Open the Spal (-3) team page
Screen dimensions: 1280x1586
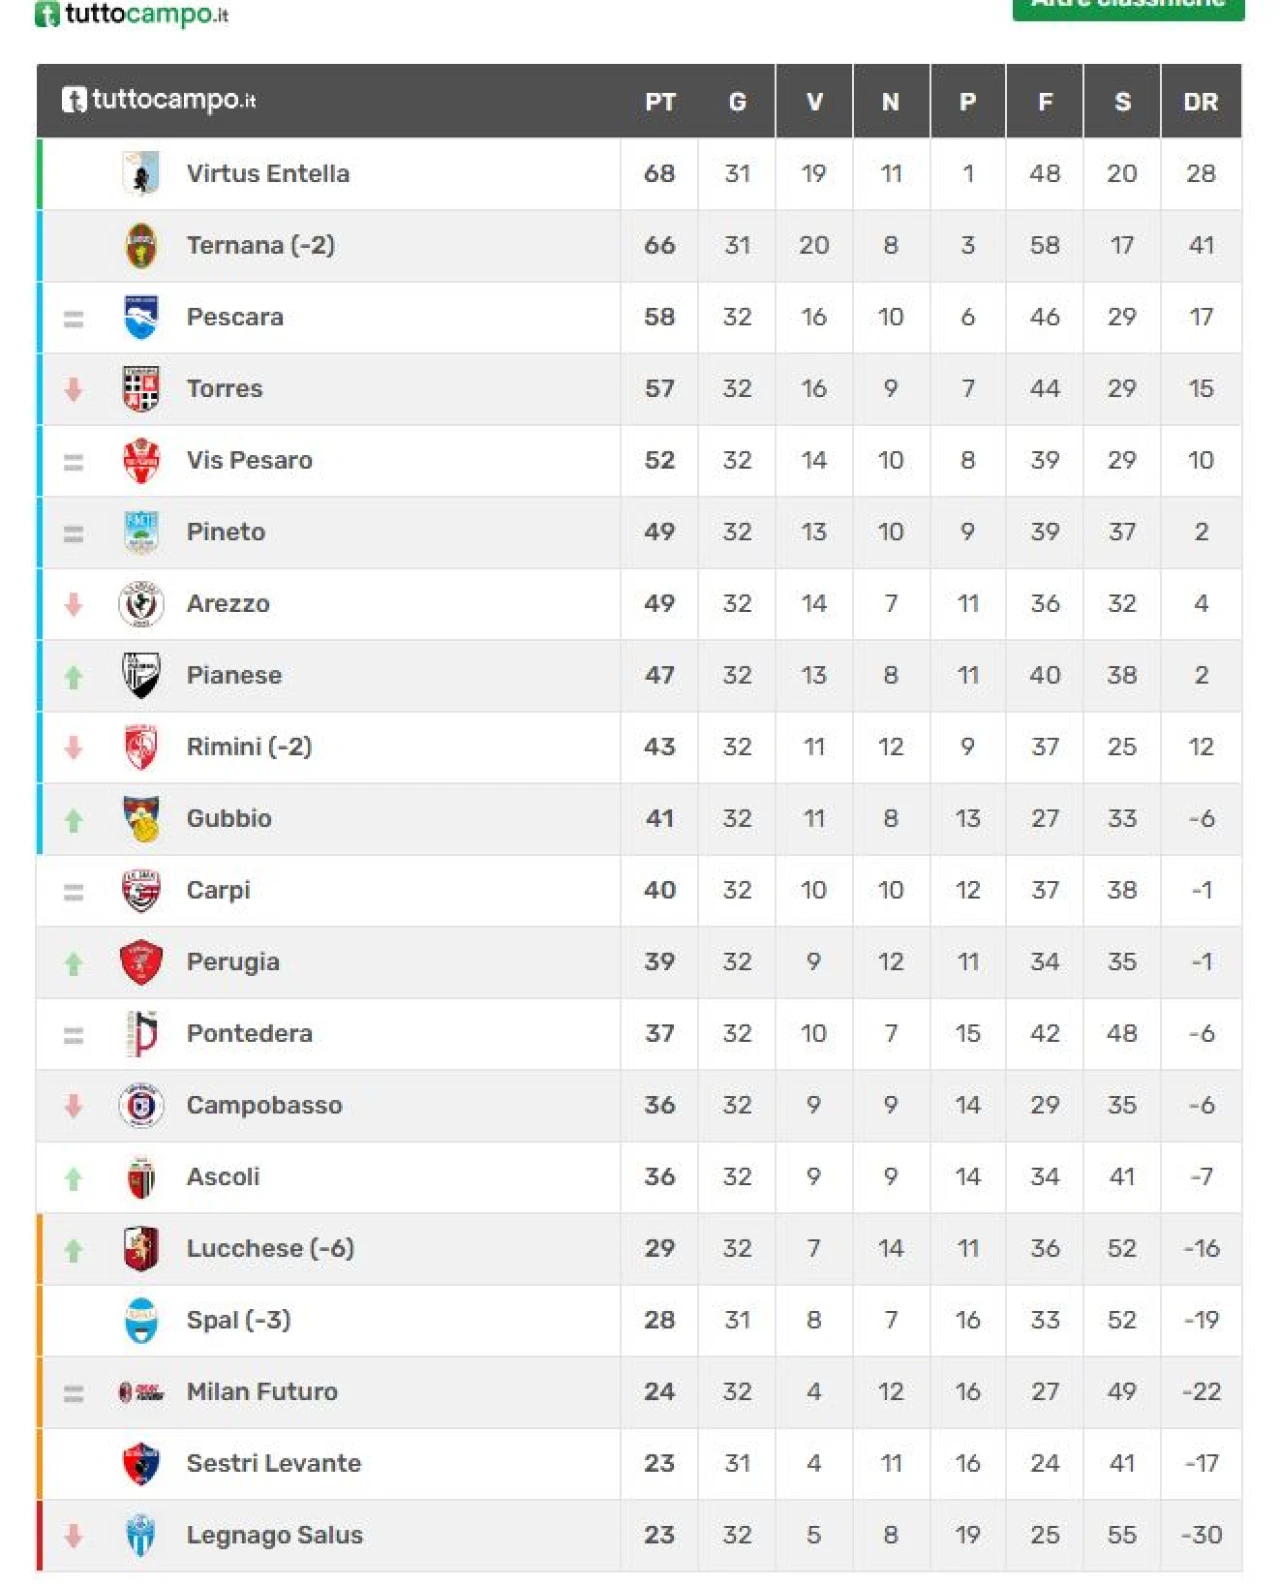point(238,1320)
